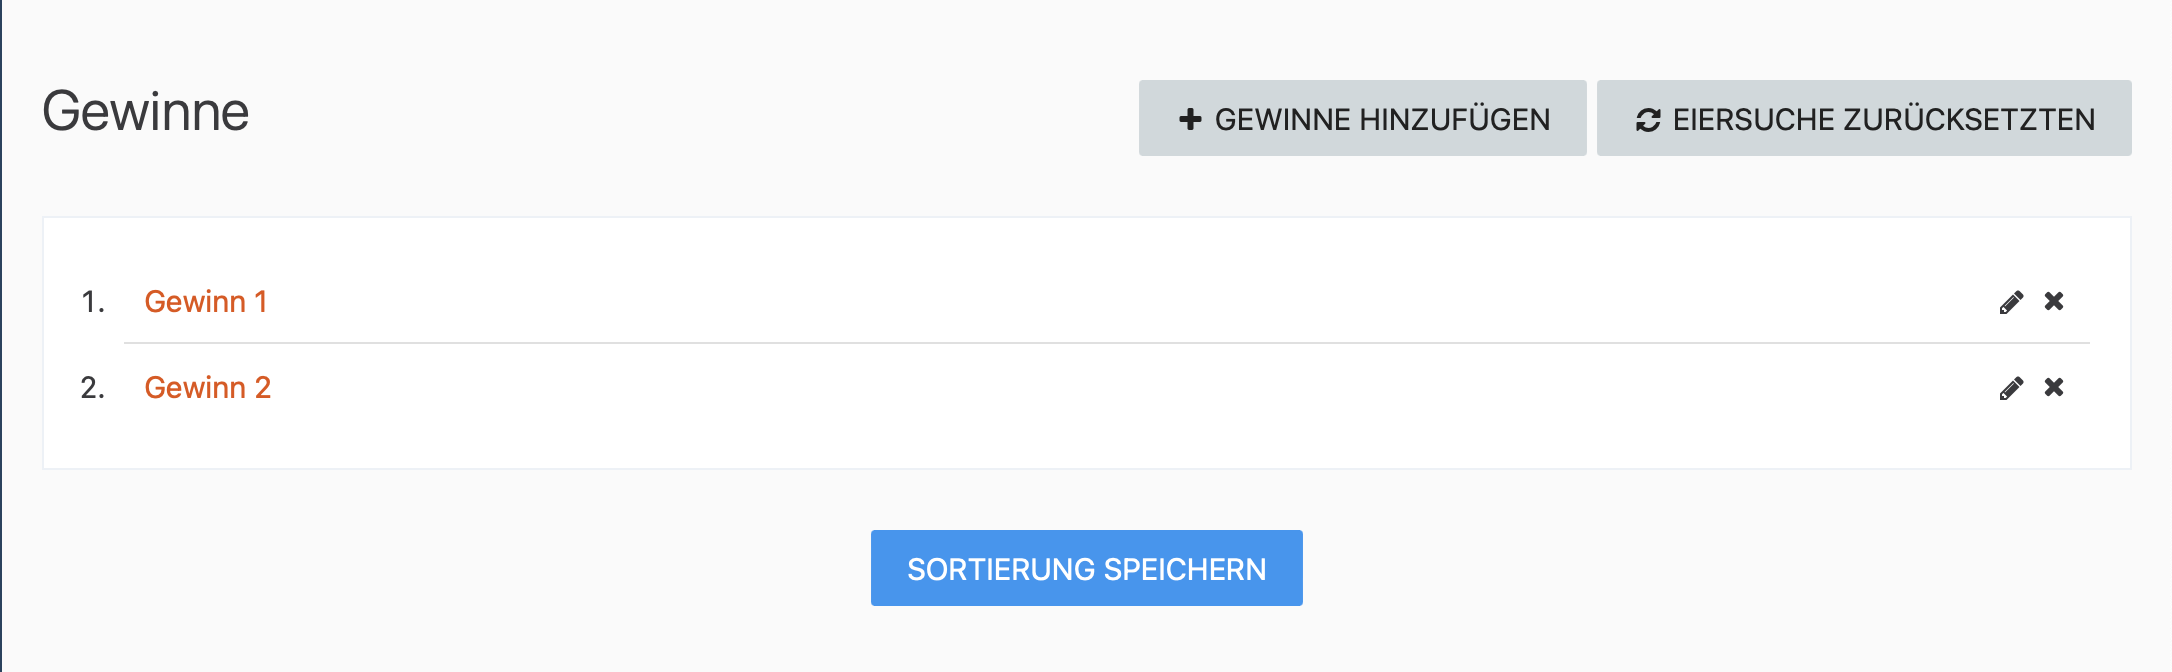2172x672 pixels.
Task: Click the refresh icon on Eiersuche zurücksetzen
Action: point(1648,120)
